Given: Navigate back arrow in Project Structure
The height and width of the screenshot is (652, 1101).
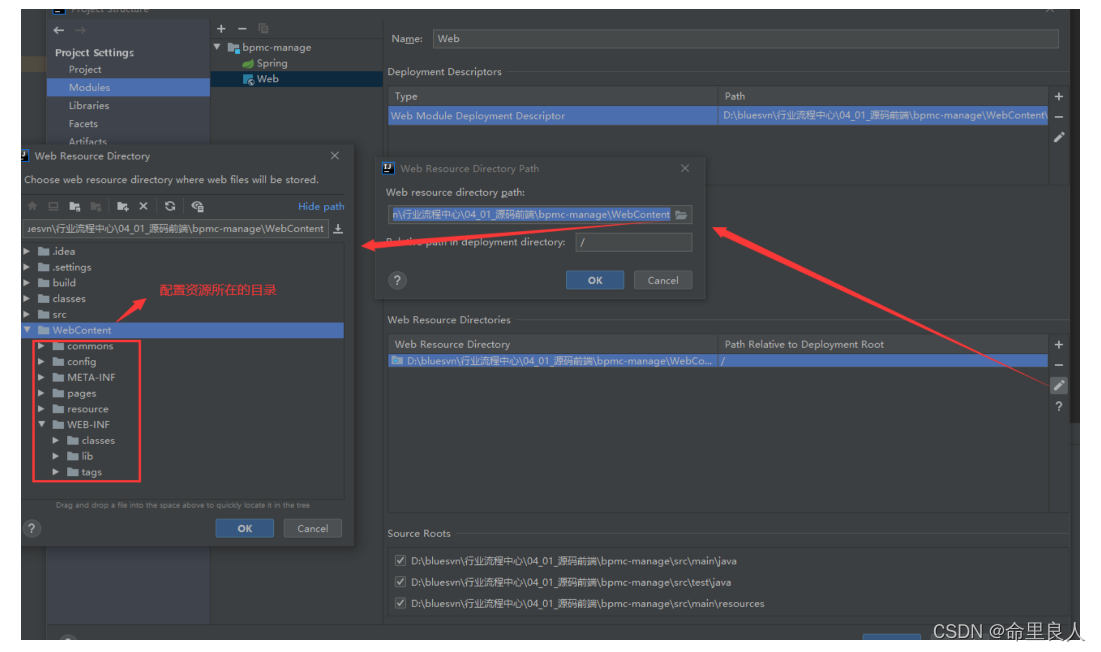Looking at the screenshot, I should [59, 30].
